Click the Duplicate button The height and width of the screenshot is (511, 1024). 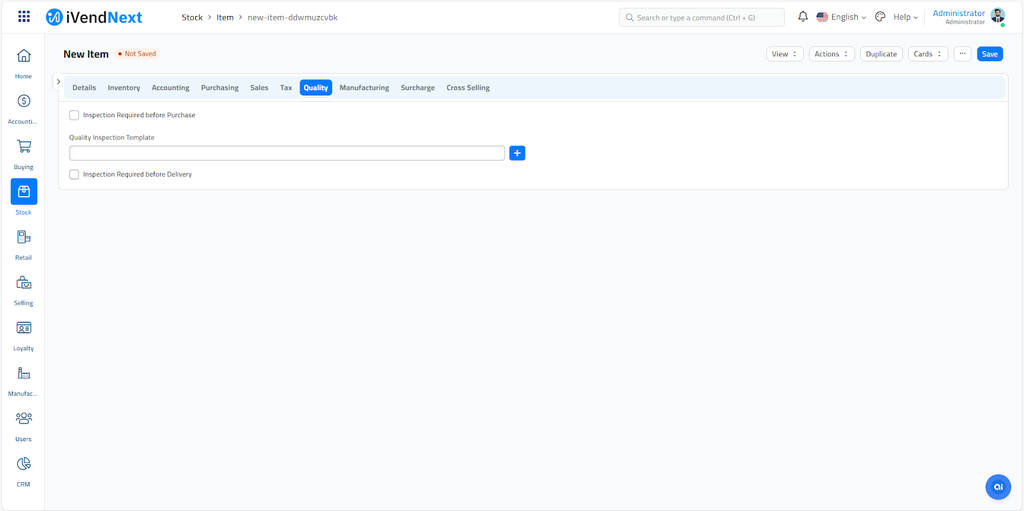point(881,54)
